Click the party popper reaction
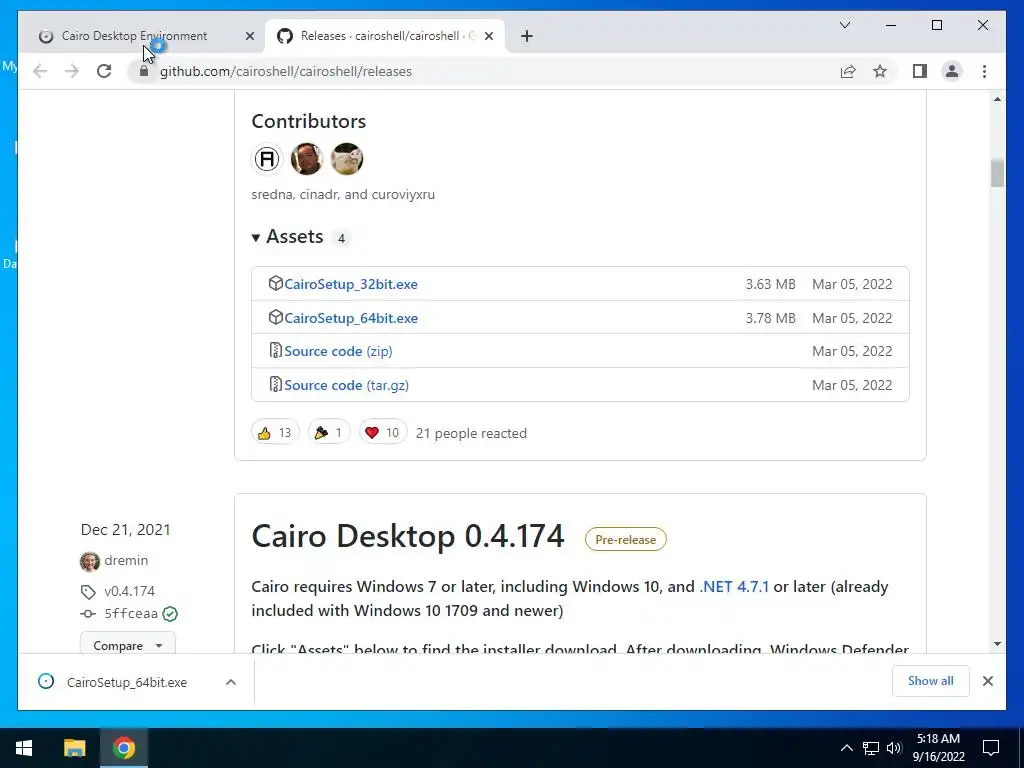Screen dimensions: 1024x768 (328, 432)
